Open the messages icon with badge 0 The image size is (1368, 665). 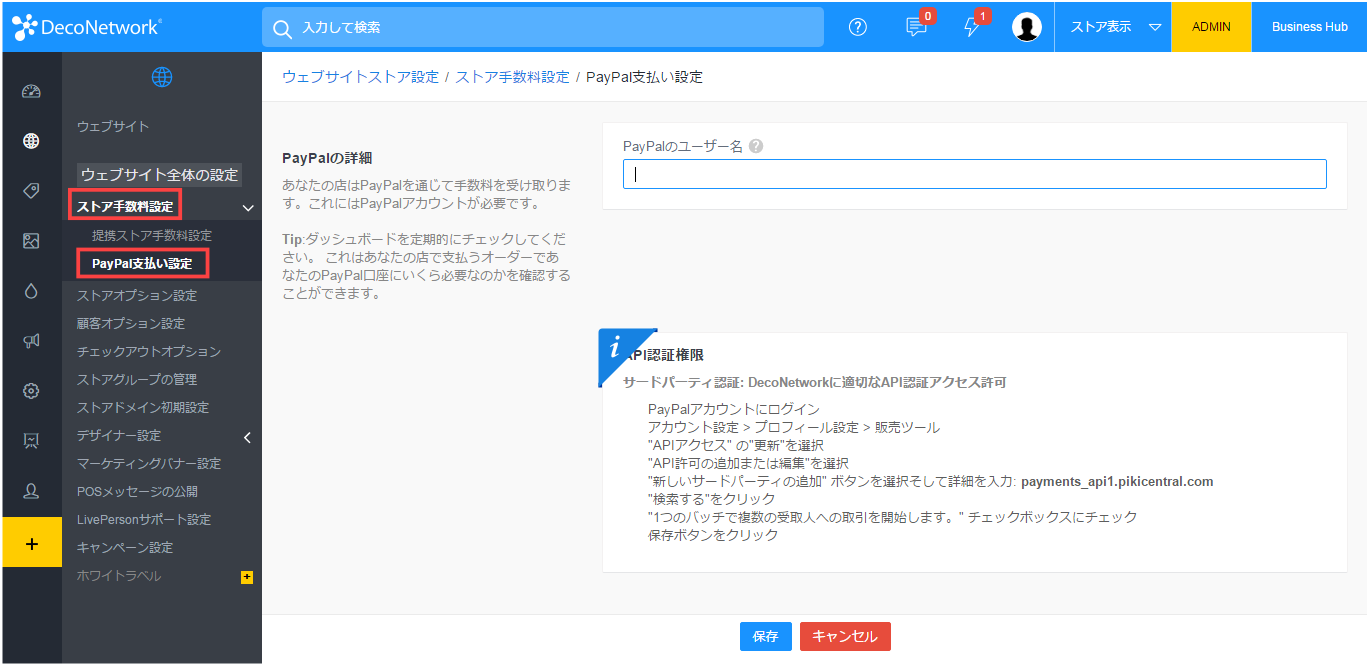pyautogui.click(x=916, y=27)
